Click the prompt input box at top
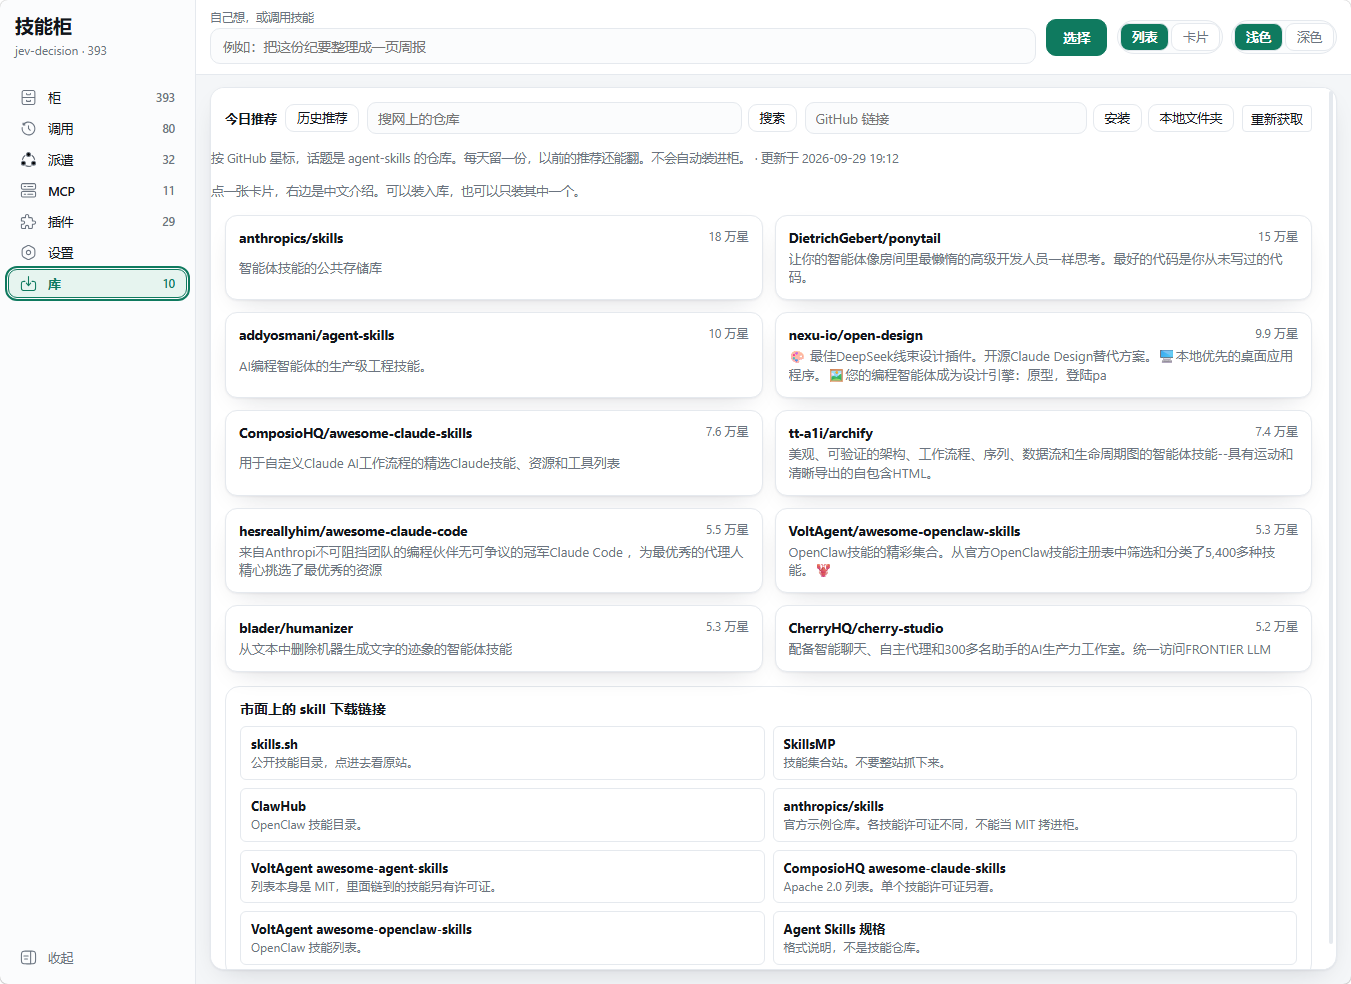1351x984 pixels. click(623, 46)
